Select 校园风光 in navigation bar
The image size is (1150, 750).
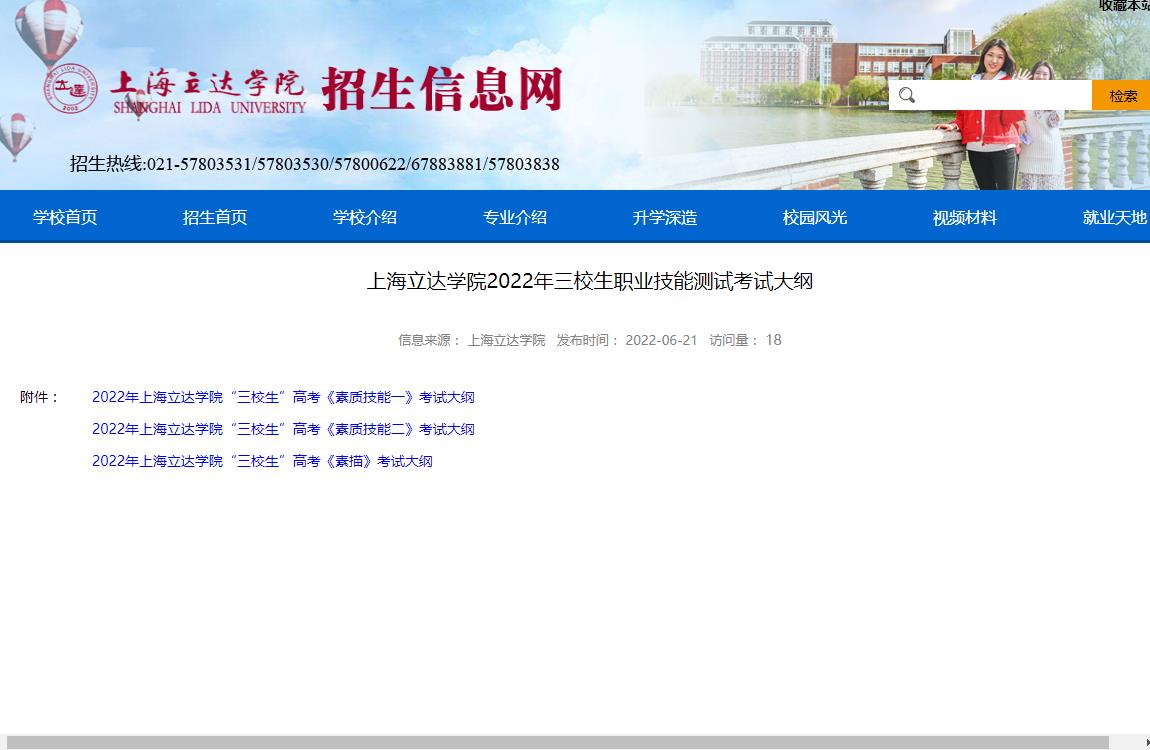point(815,217)
